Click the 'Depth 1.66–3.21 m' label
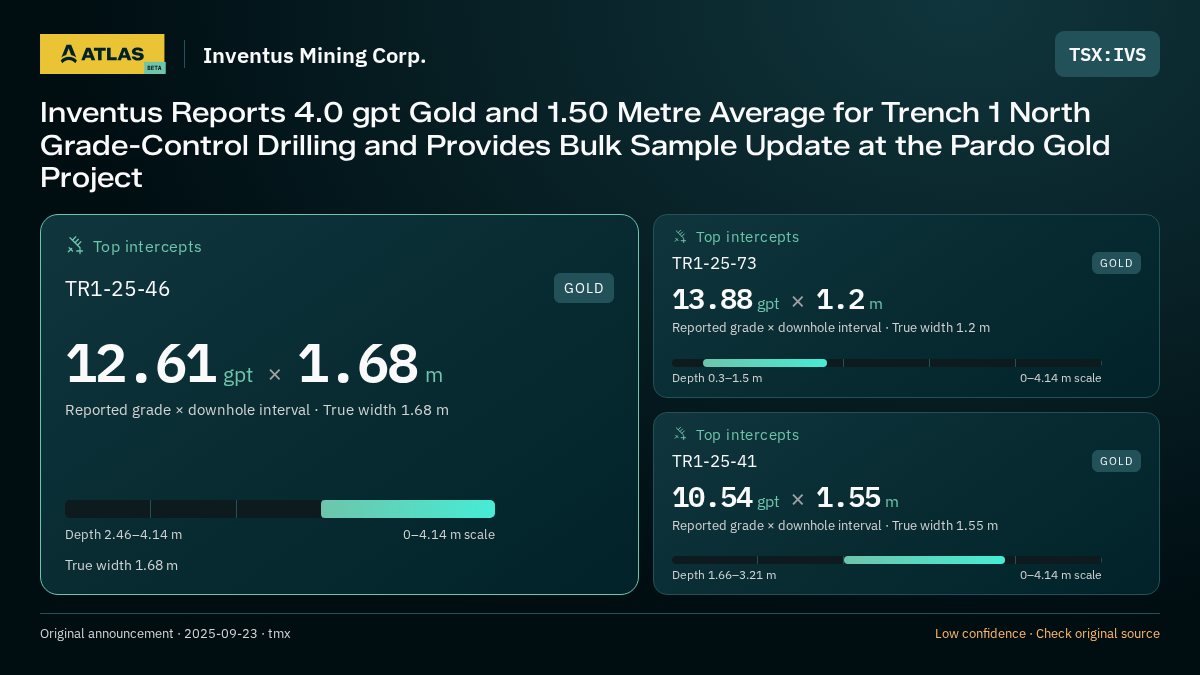 pyautogui.click(x=724, y=575)
